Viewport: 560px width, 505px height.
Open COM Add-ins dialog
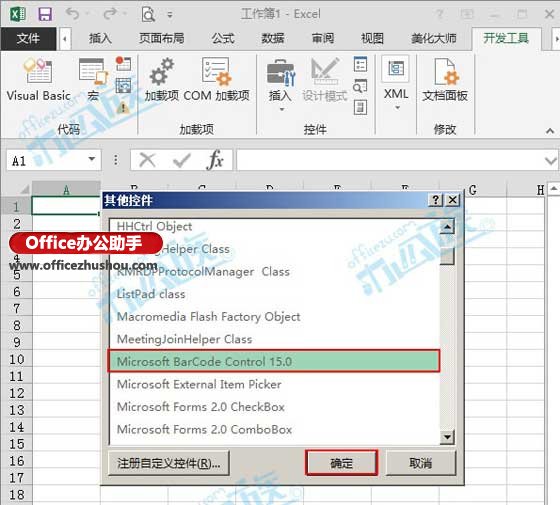pos(216,80)
